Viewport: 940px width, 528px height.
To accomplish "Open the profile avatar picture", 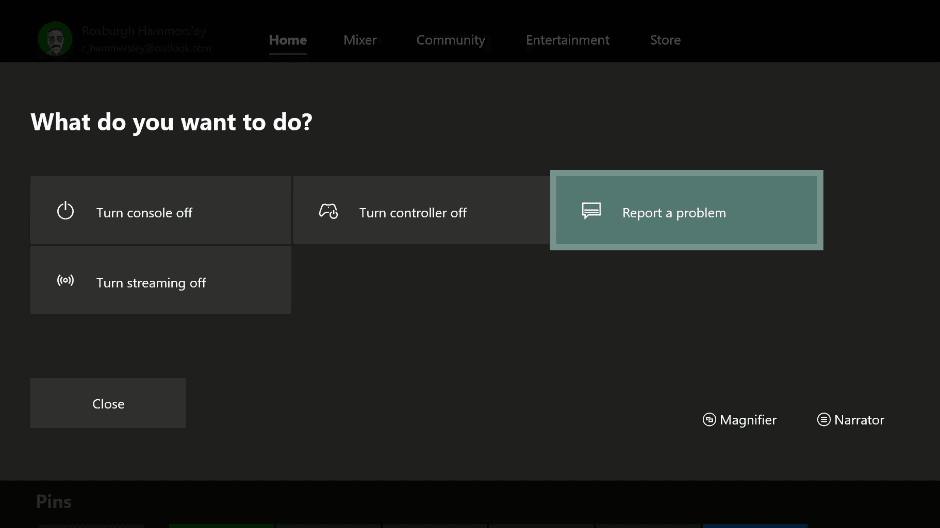I will (x=55, y=39).
